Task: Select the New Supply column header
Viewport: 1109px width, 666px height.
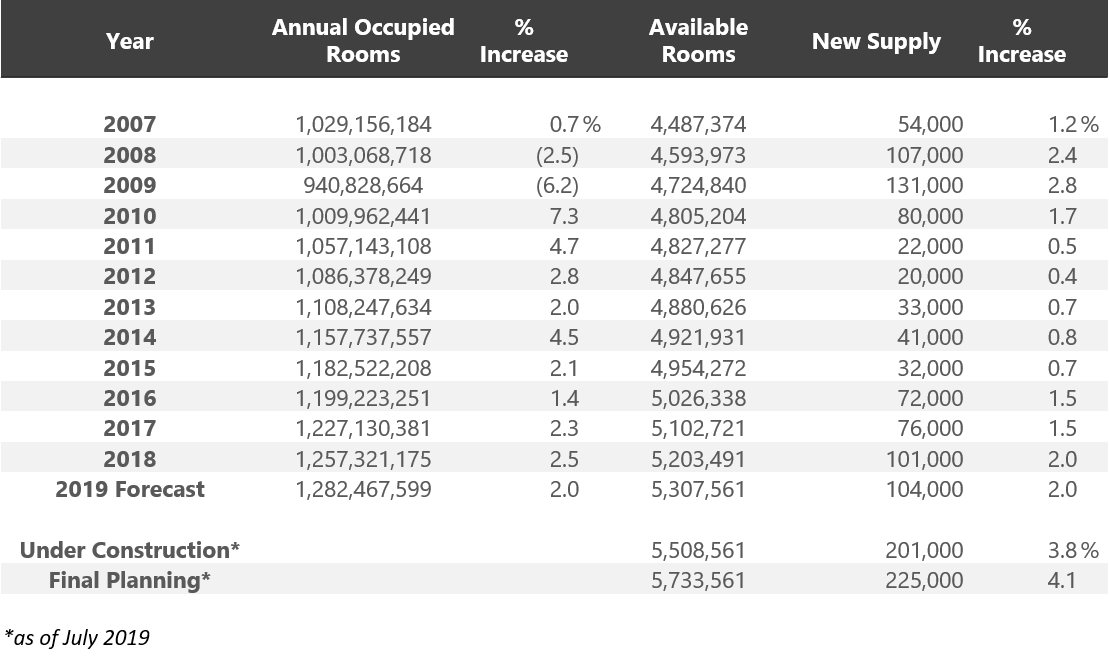Action: 876,41
